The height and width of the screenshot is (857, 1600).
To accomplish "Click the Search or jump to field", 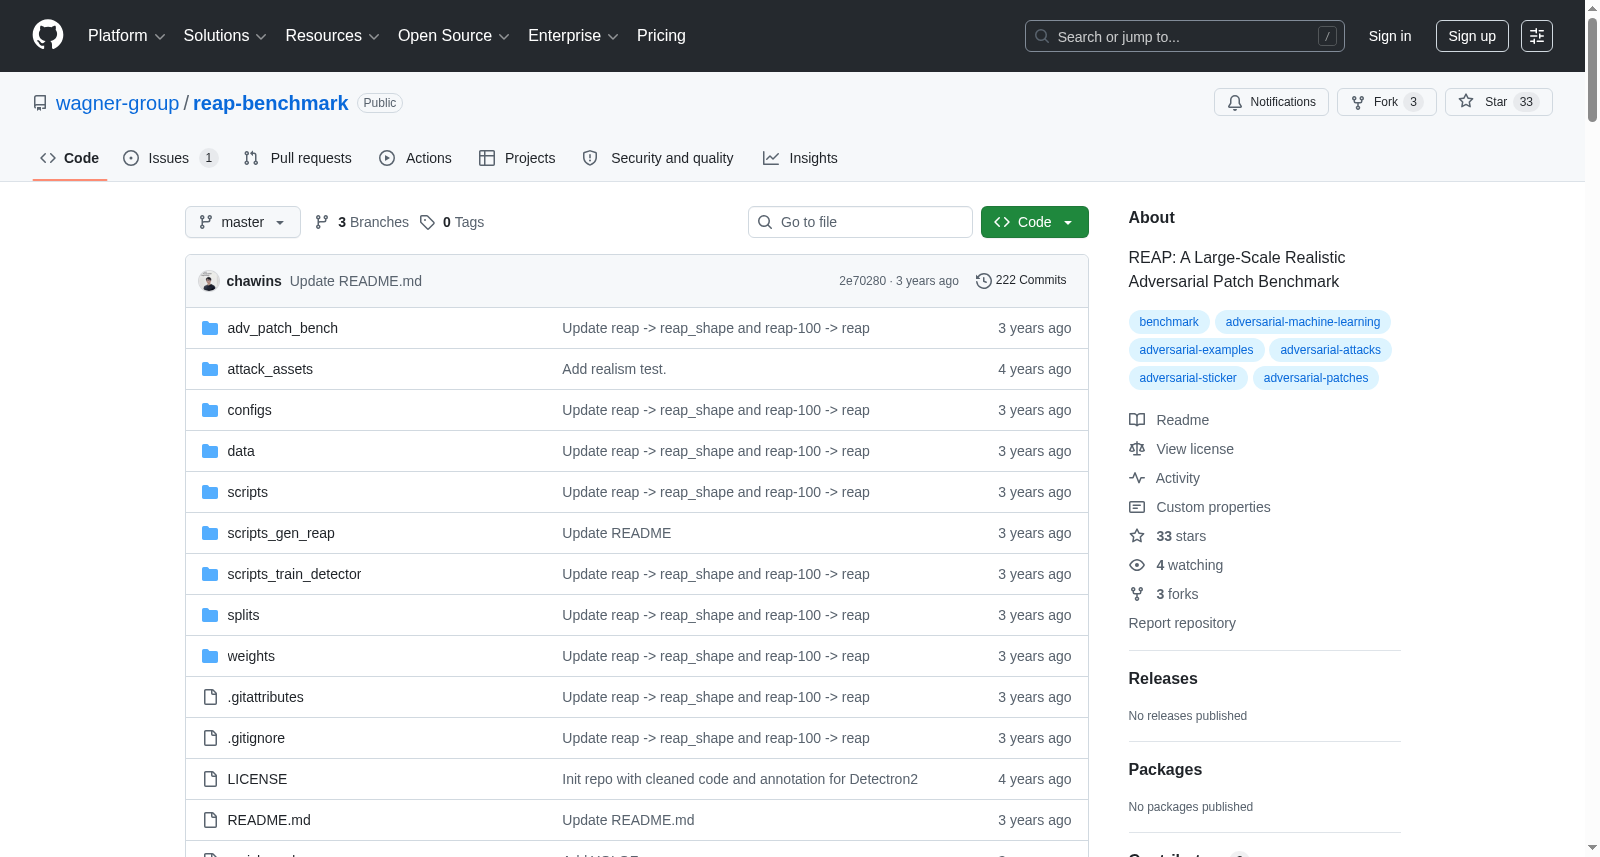I will (1185, 36).
